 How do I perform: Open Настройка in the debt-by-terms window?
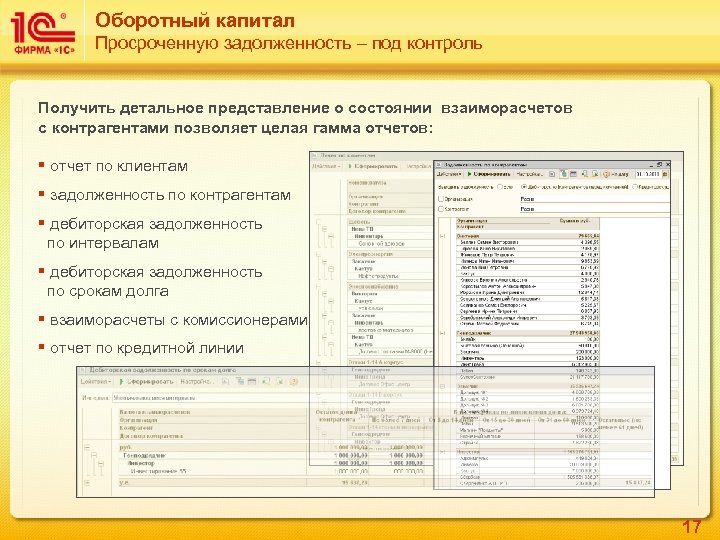coord(196,382)
